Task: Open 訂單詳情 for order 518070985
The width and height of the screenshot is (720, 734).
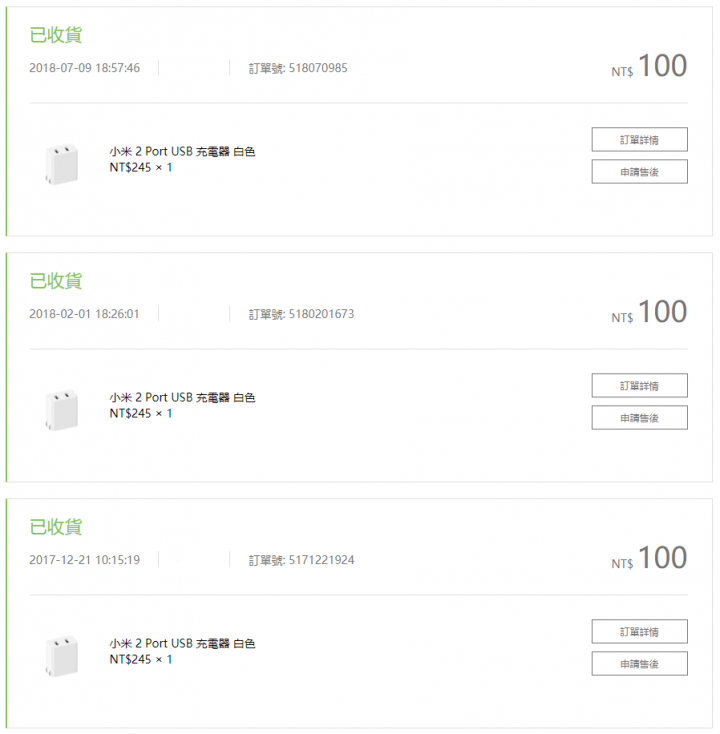Action: pyautogui.click(x=639, y=139)
